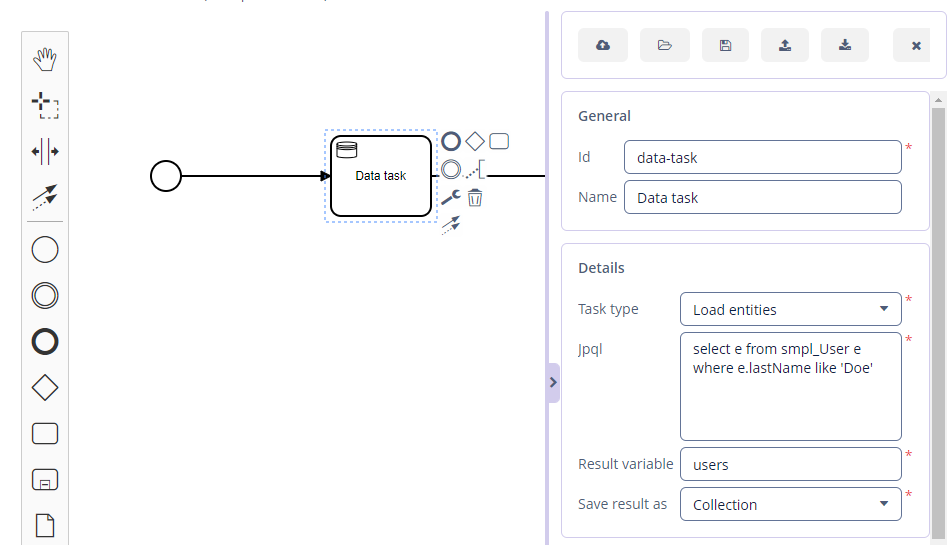Click the cloud upload deploy button
This screenshot has width=952, height=545.
coord(603,45)
